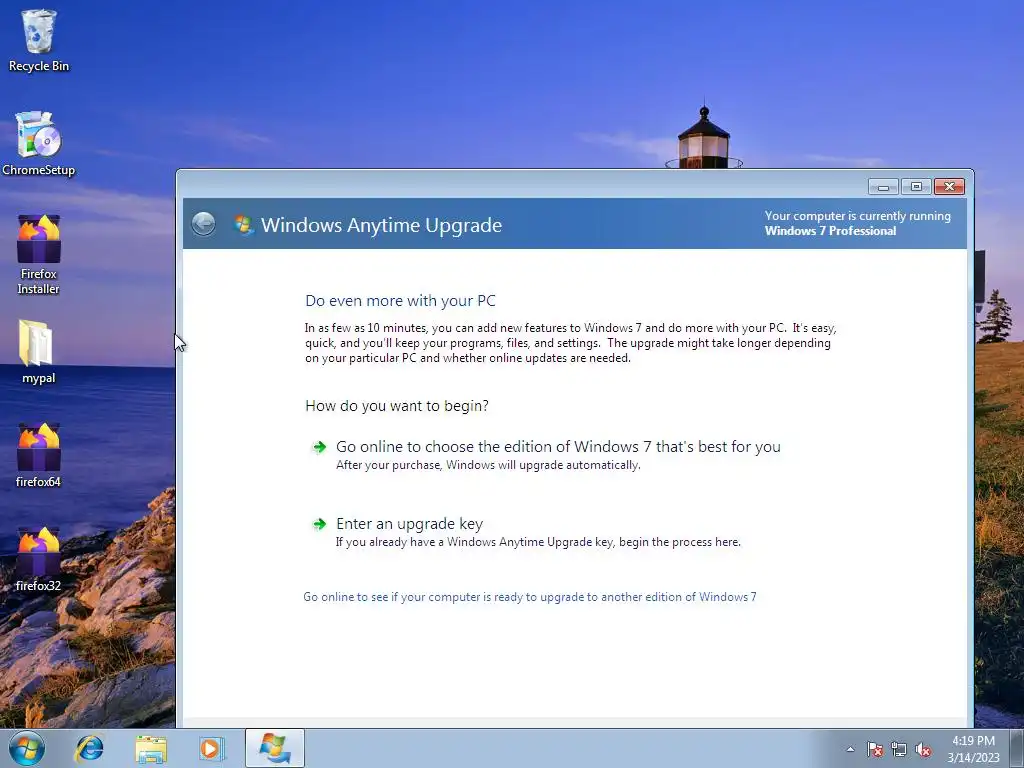The image size is (1024, 768).
Task: Click green arrow beside Go online option
Action: (x=319, y=447)
